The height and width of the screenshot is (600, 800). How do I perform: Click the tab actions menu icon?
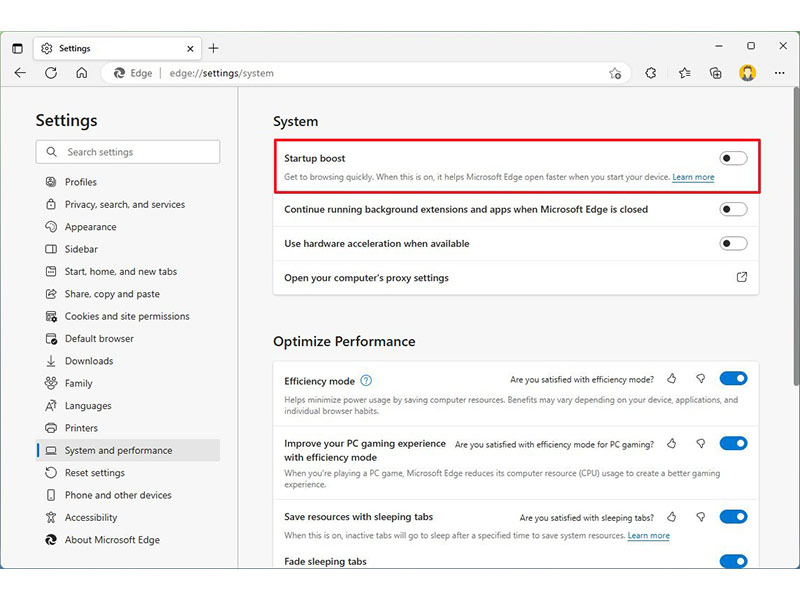[x=17, y=48]
